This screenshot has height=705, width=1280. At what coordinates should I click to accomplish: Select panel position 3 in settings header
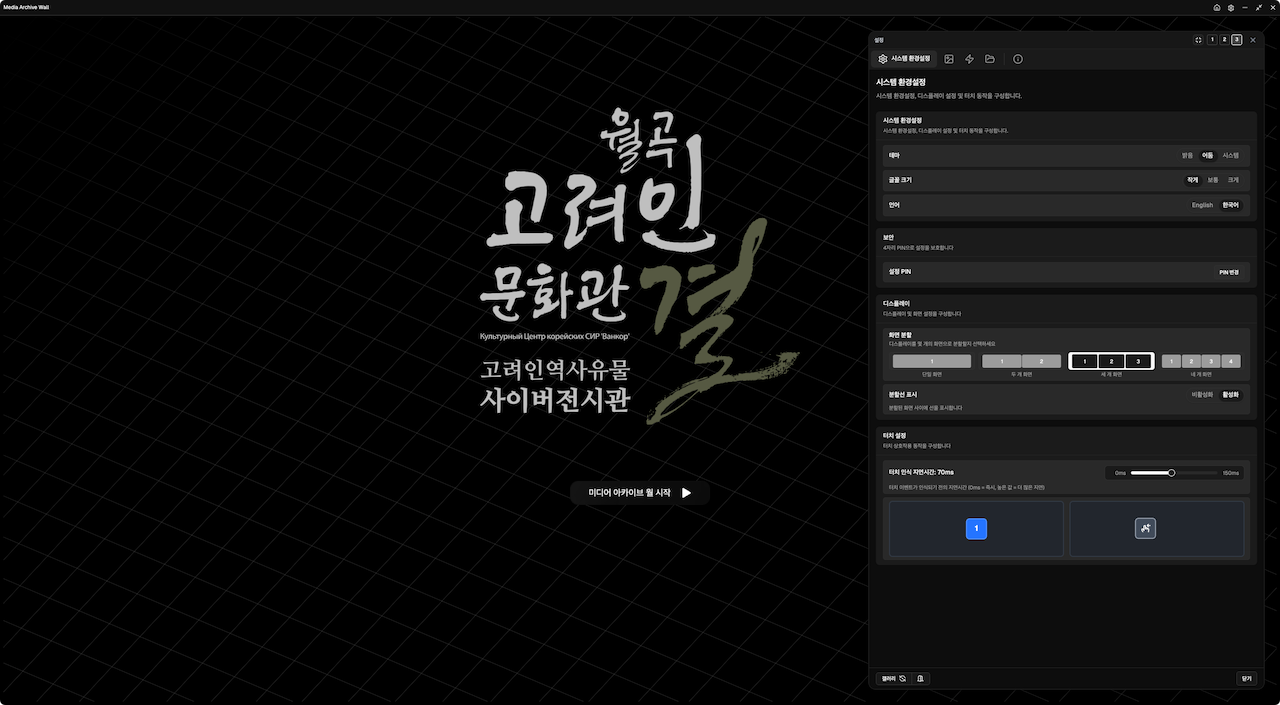(1236, 40)
